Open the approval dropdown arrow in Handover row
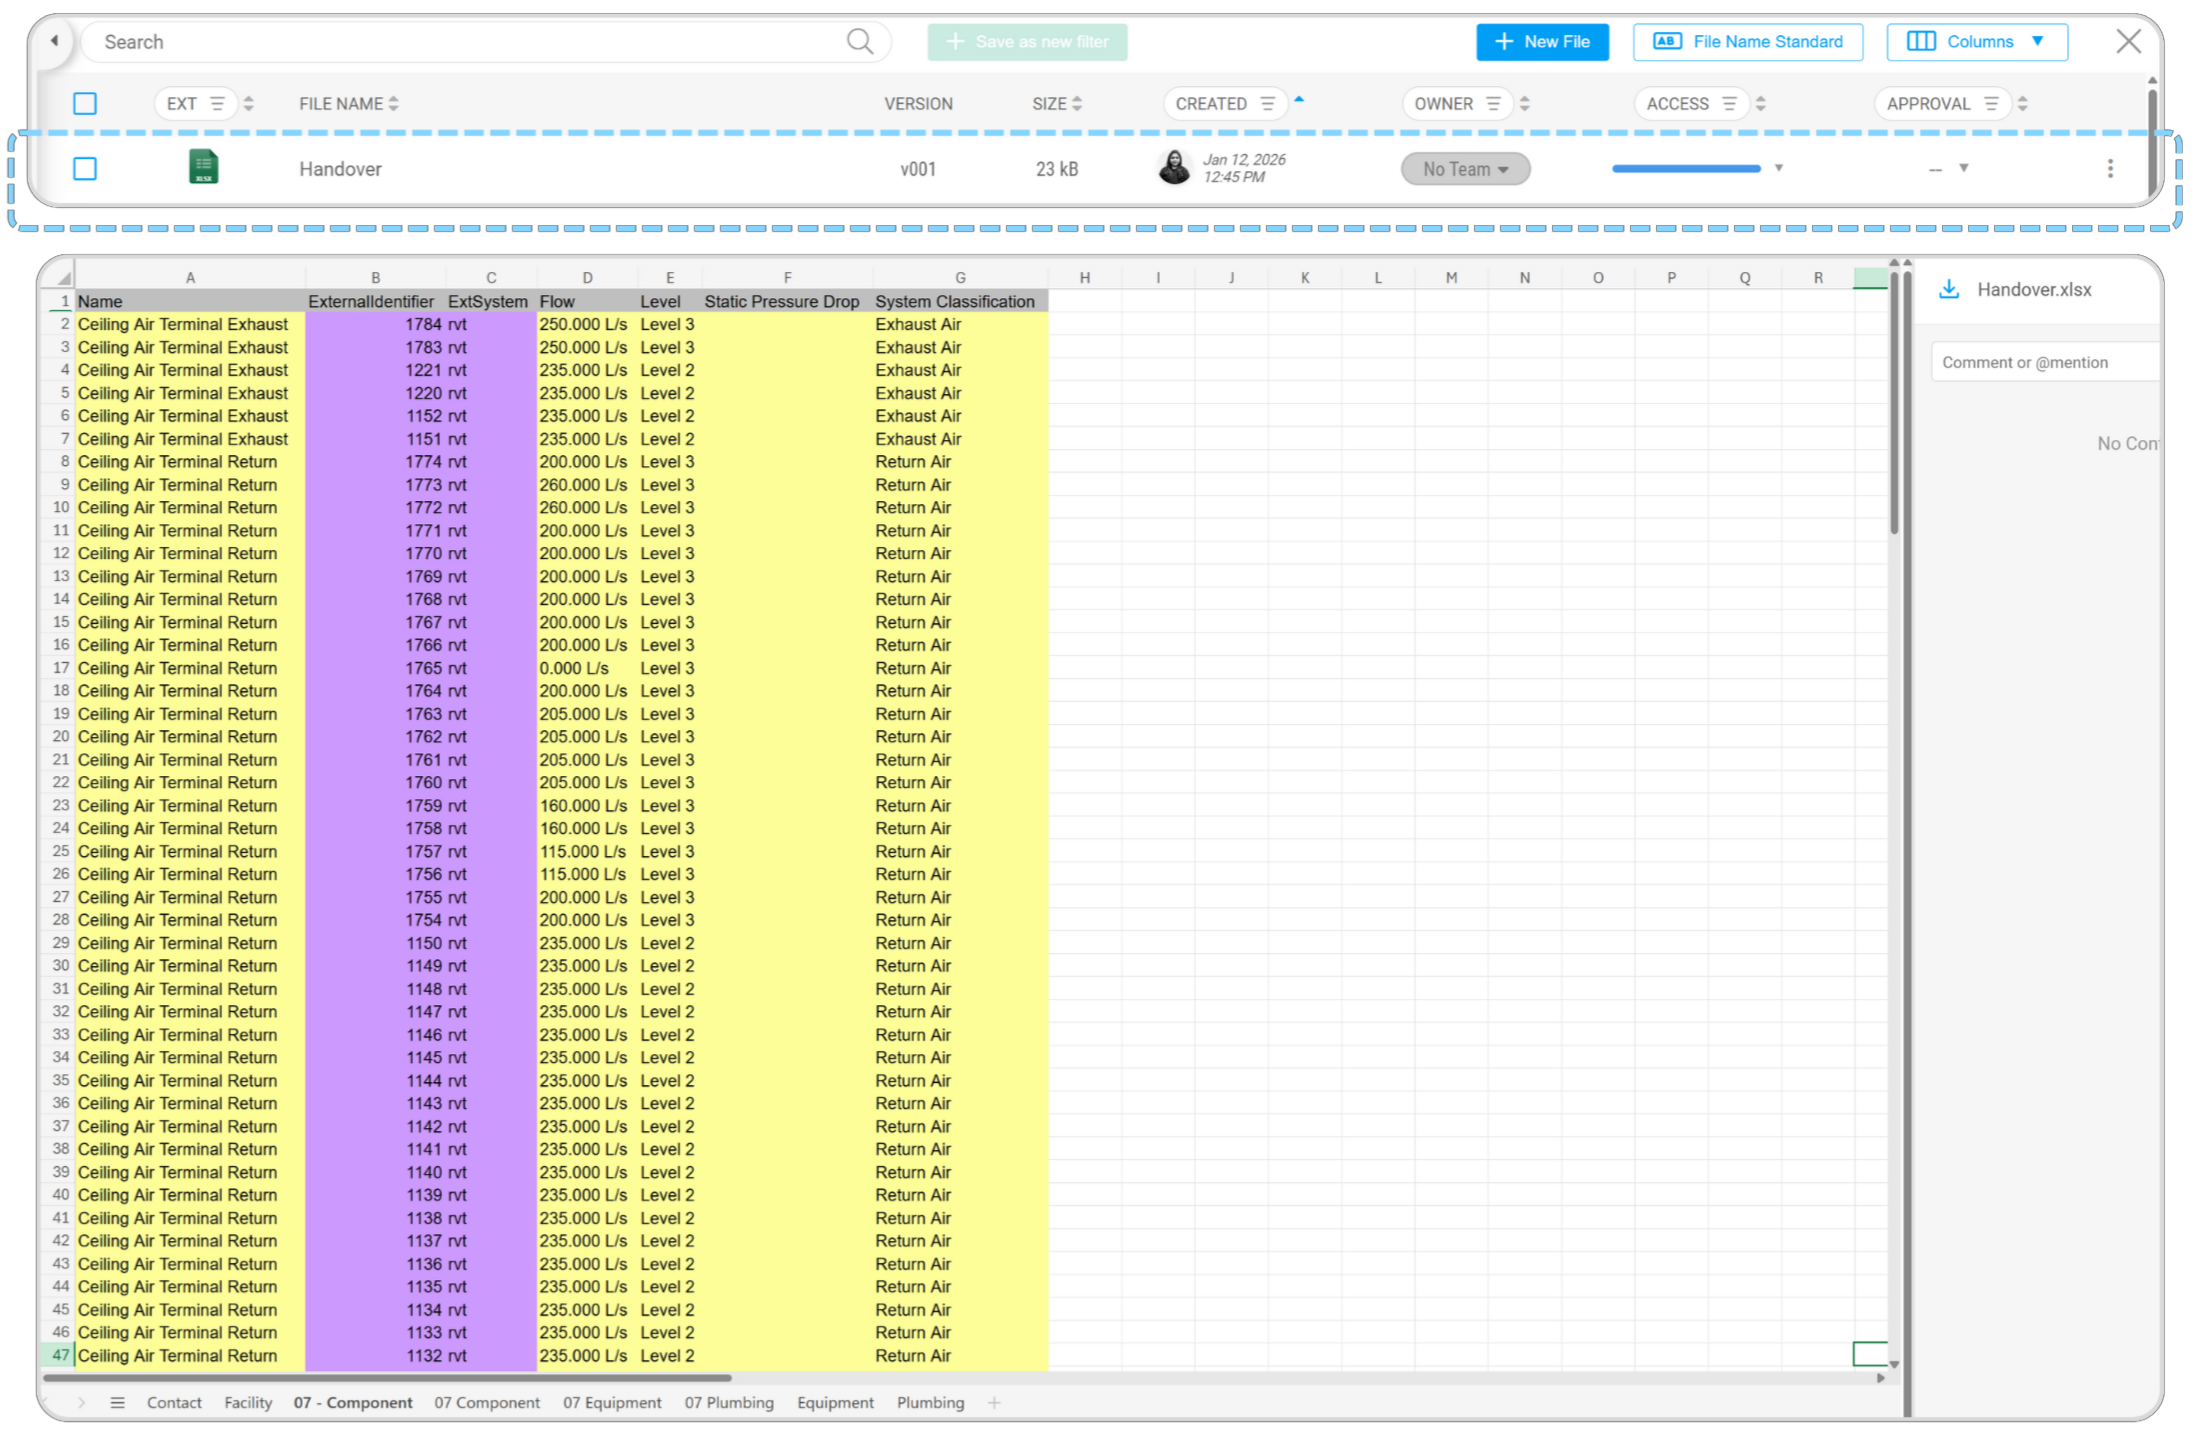2194x1430 pixels. pos(1964,168)
